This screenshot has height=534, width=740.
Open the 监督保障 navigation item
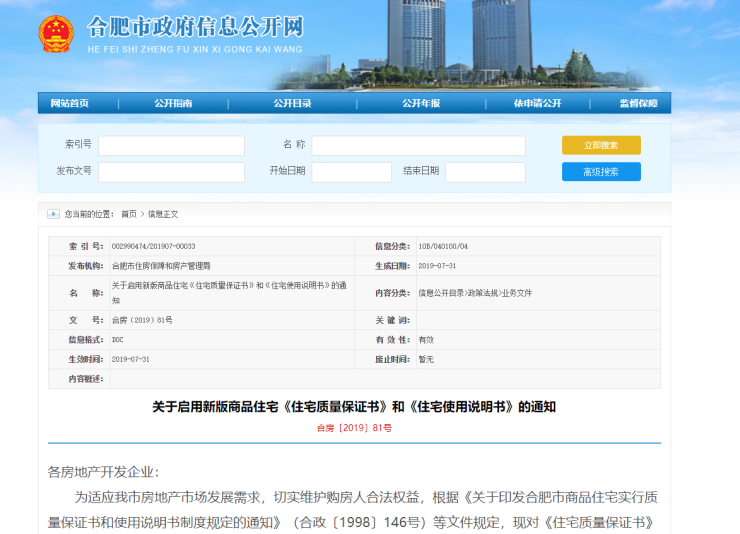click(637, 103)
